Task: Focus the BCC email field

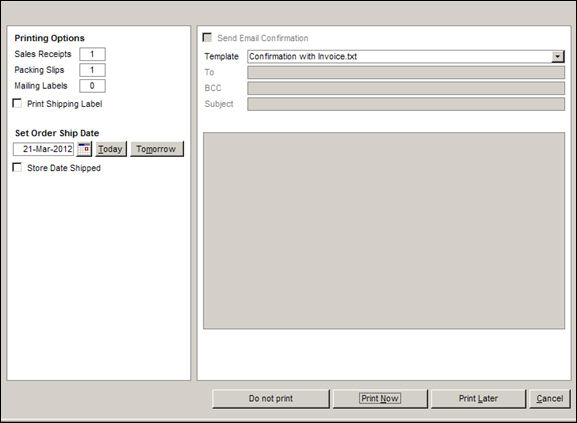Action: (x=406, y=88)
